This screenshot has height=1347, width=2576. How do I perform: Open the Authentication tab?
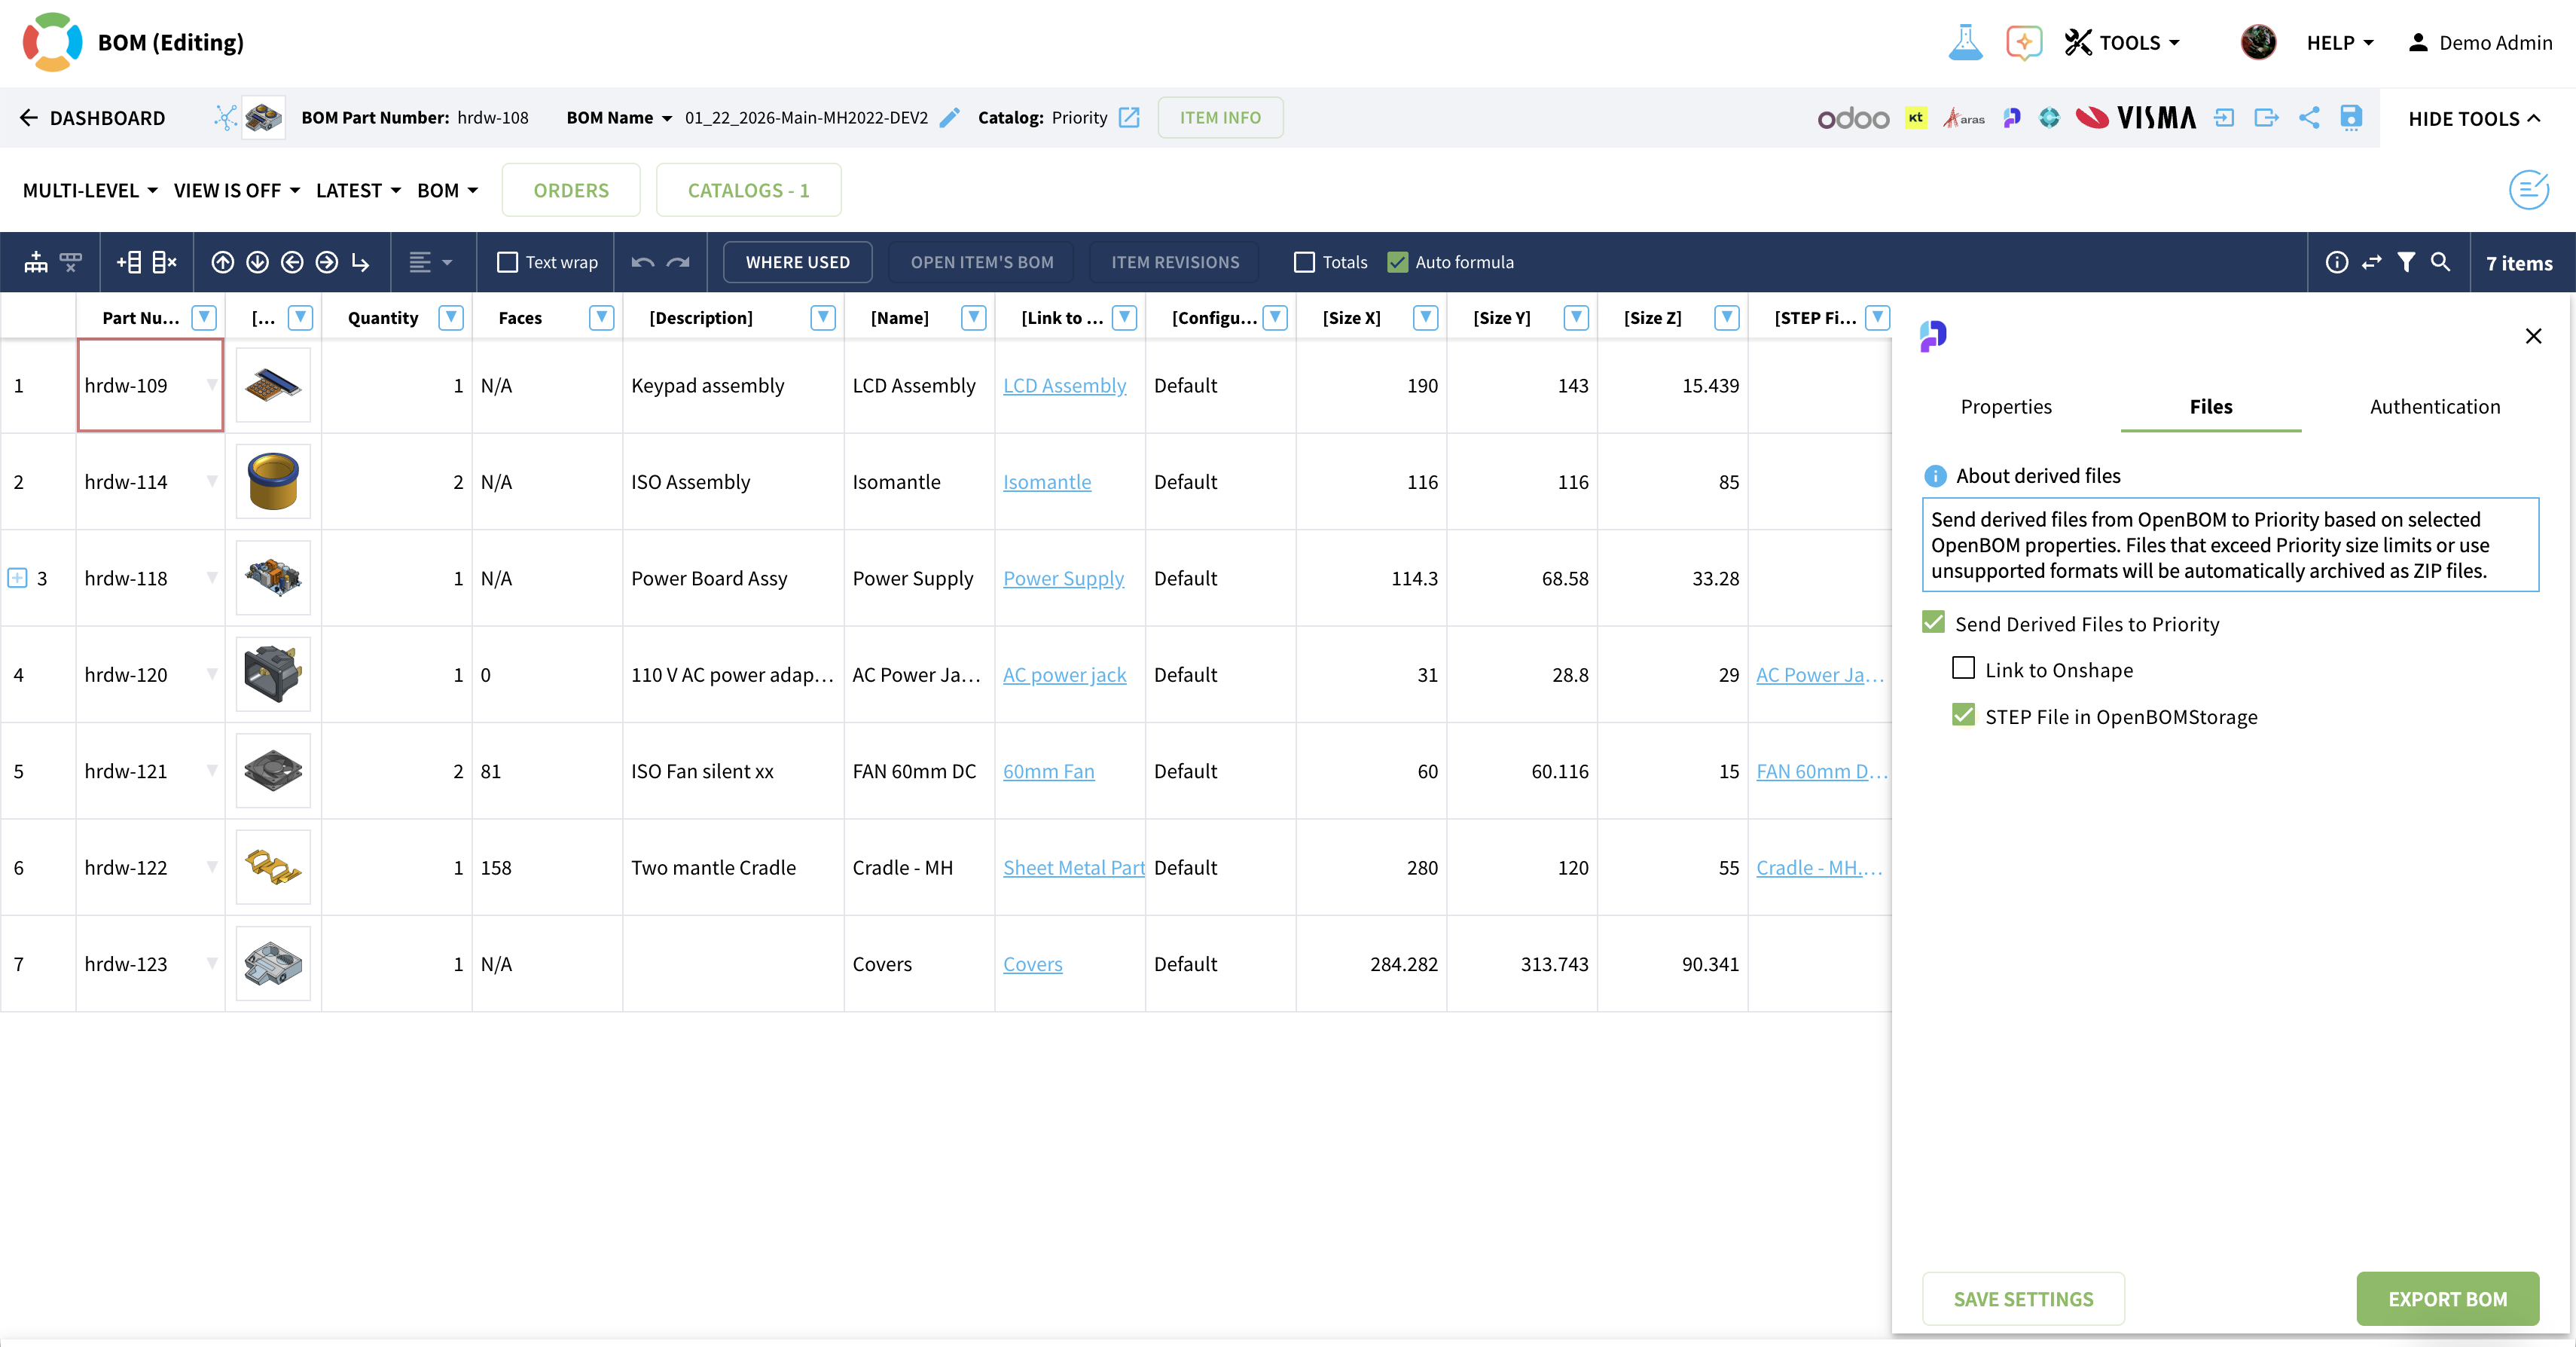(2434, 407)
